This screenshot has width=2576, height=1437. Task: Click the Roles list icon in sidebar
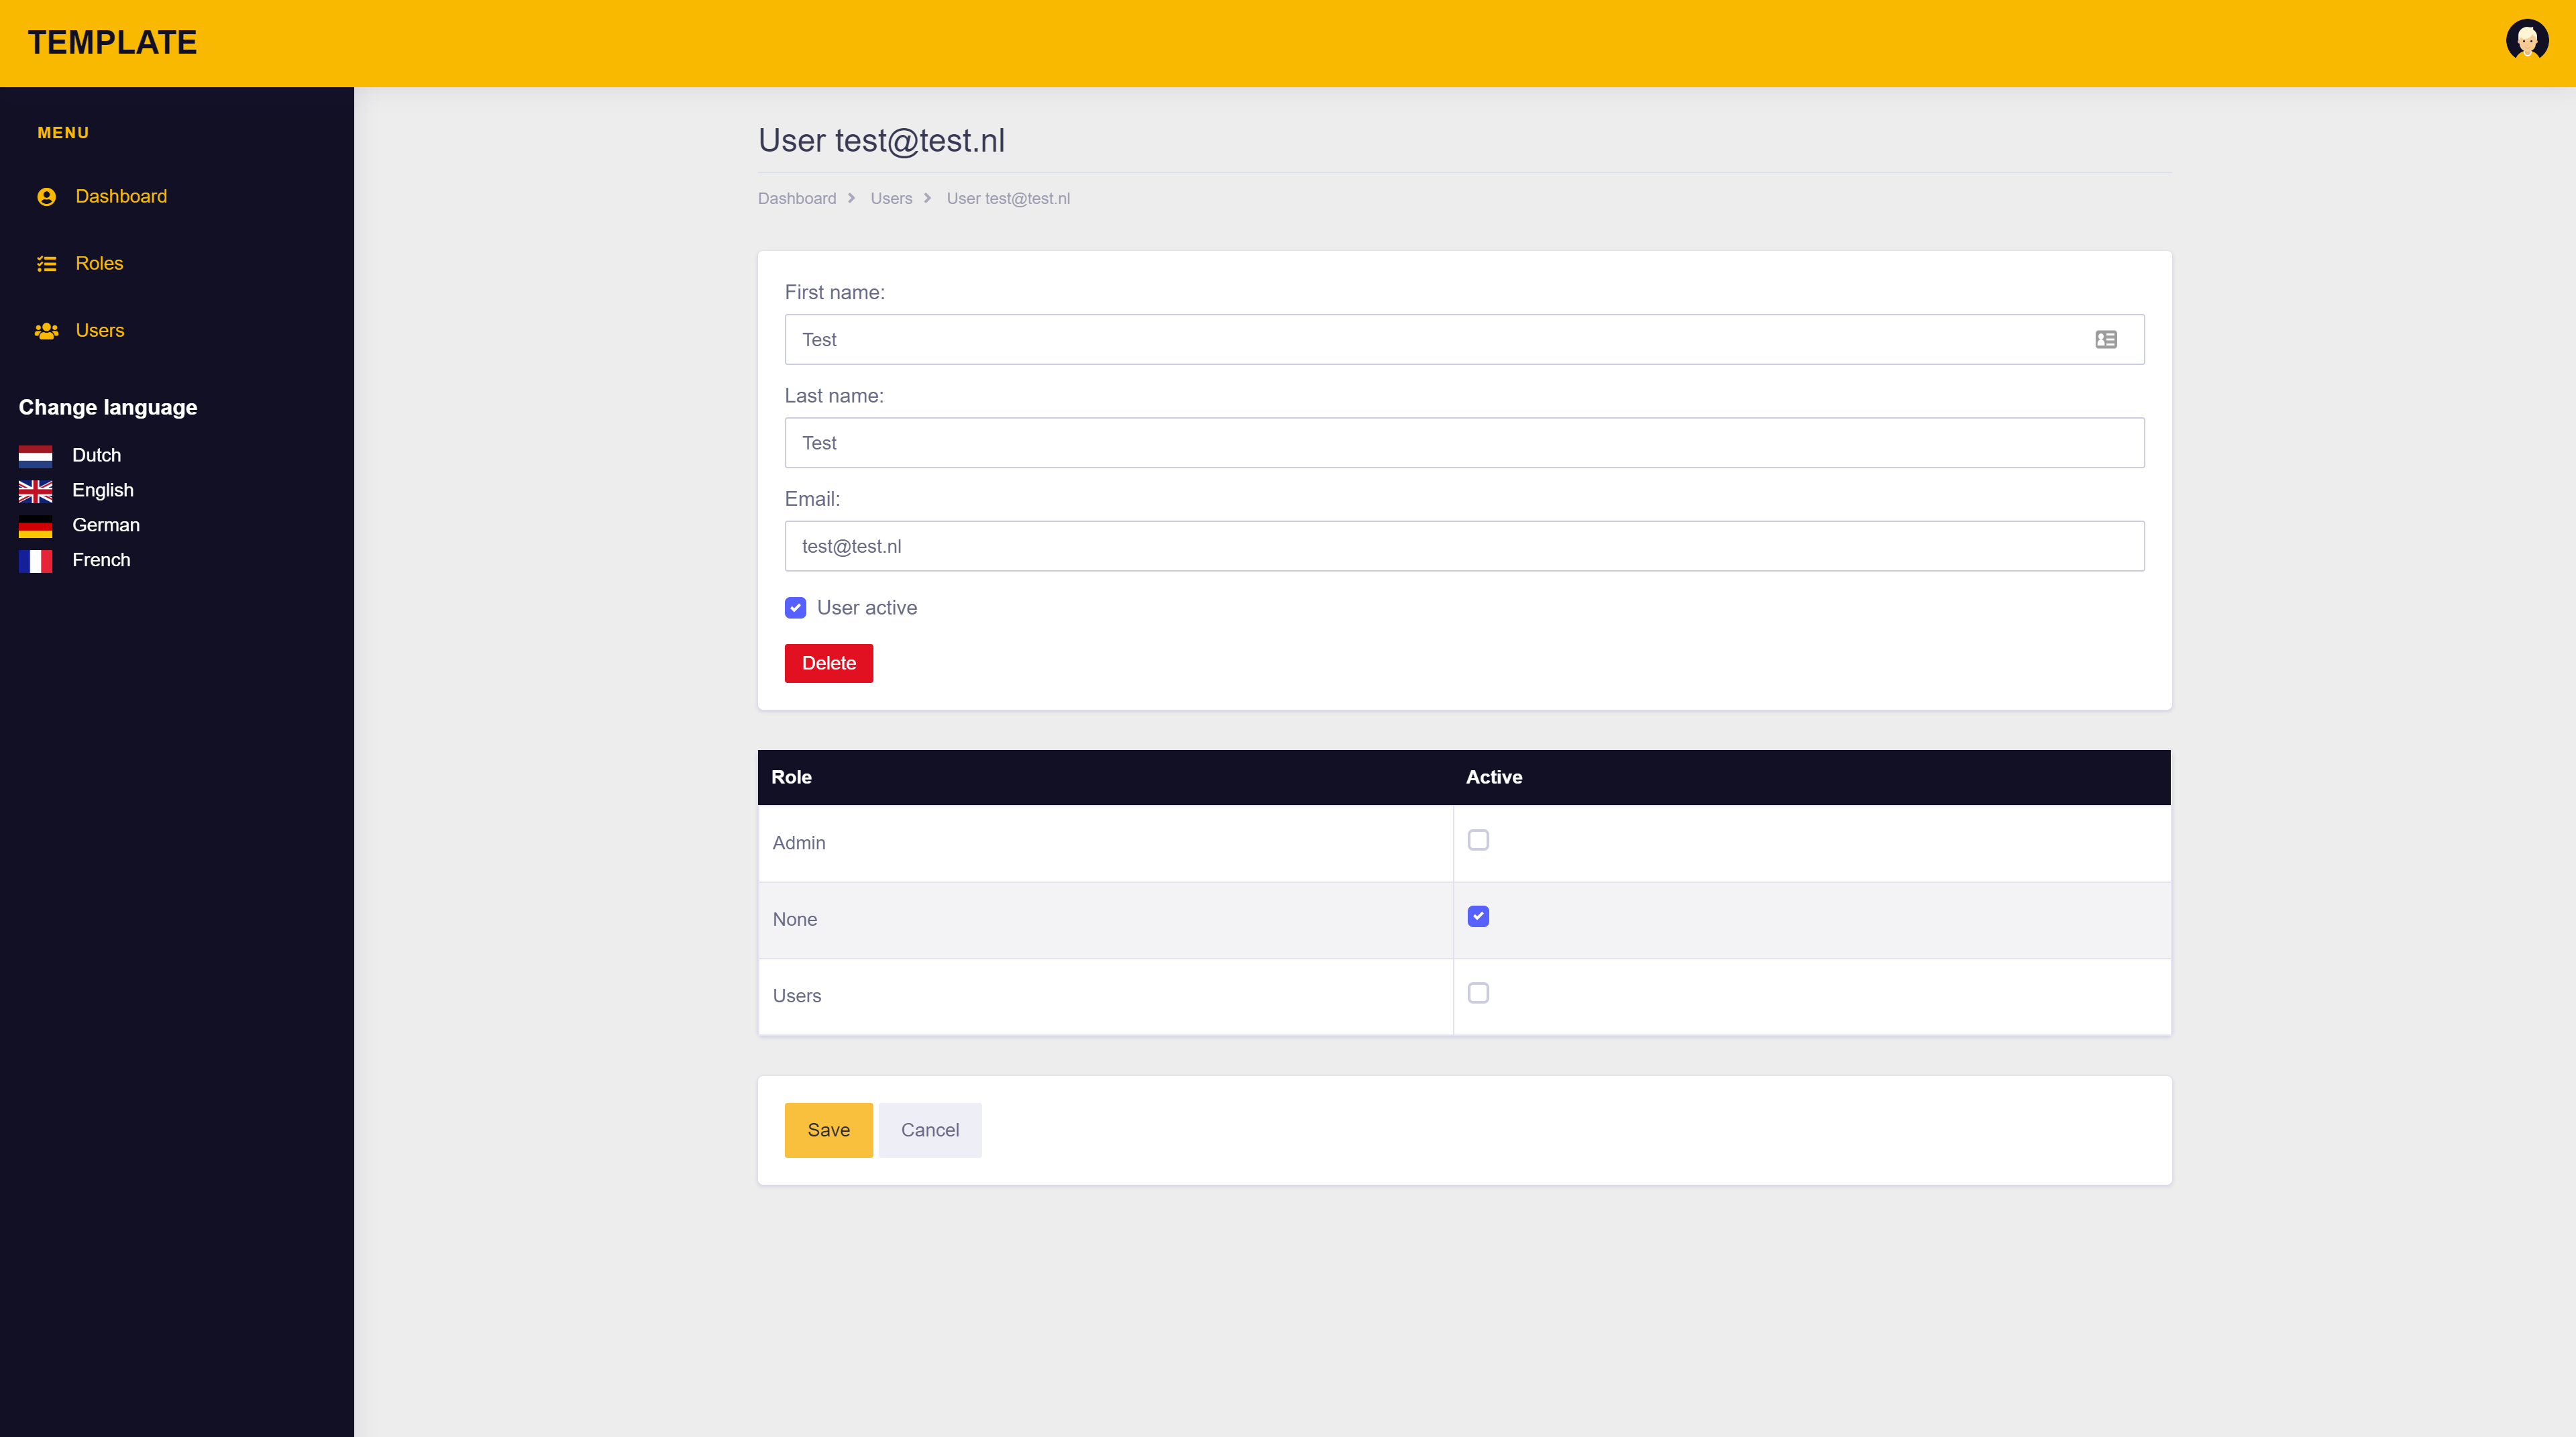coord(46,264)
